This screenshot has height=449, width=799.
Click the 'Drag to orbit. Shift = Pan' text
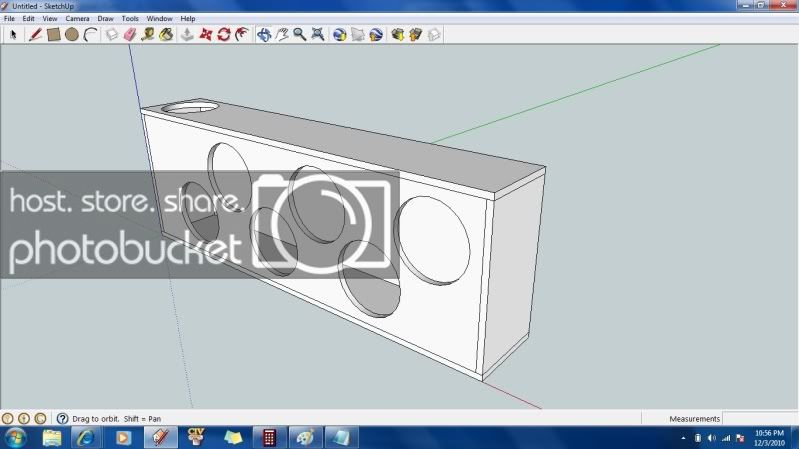(x=117, y=419)
